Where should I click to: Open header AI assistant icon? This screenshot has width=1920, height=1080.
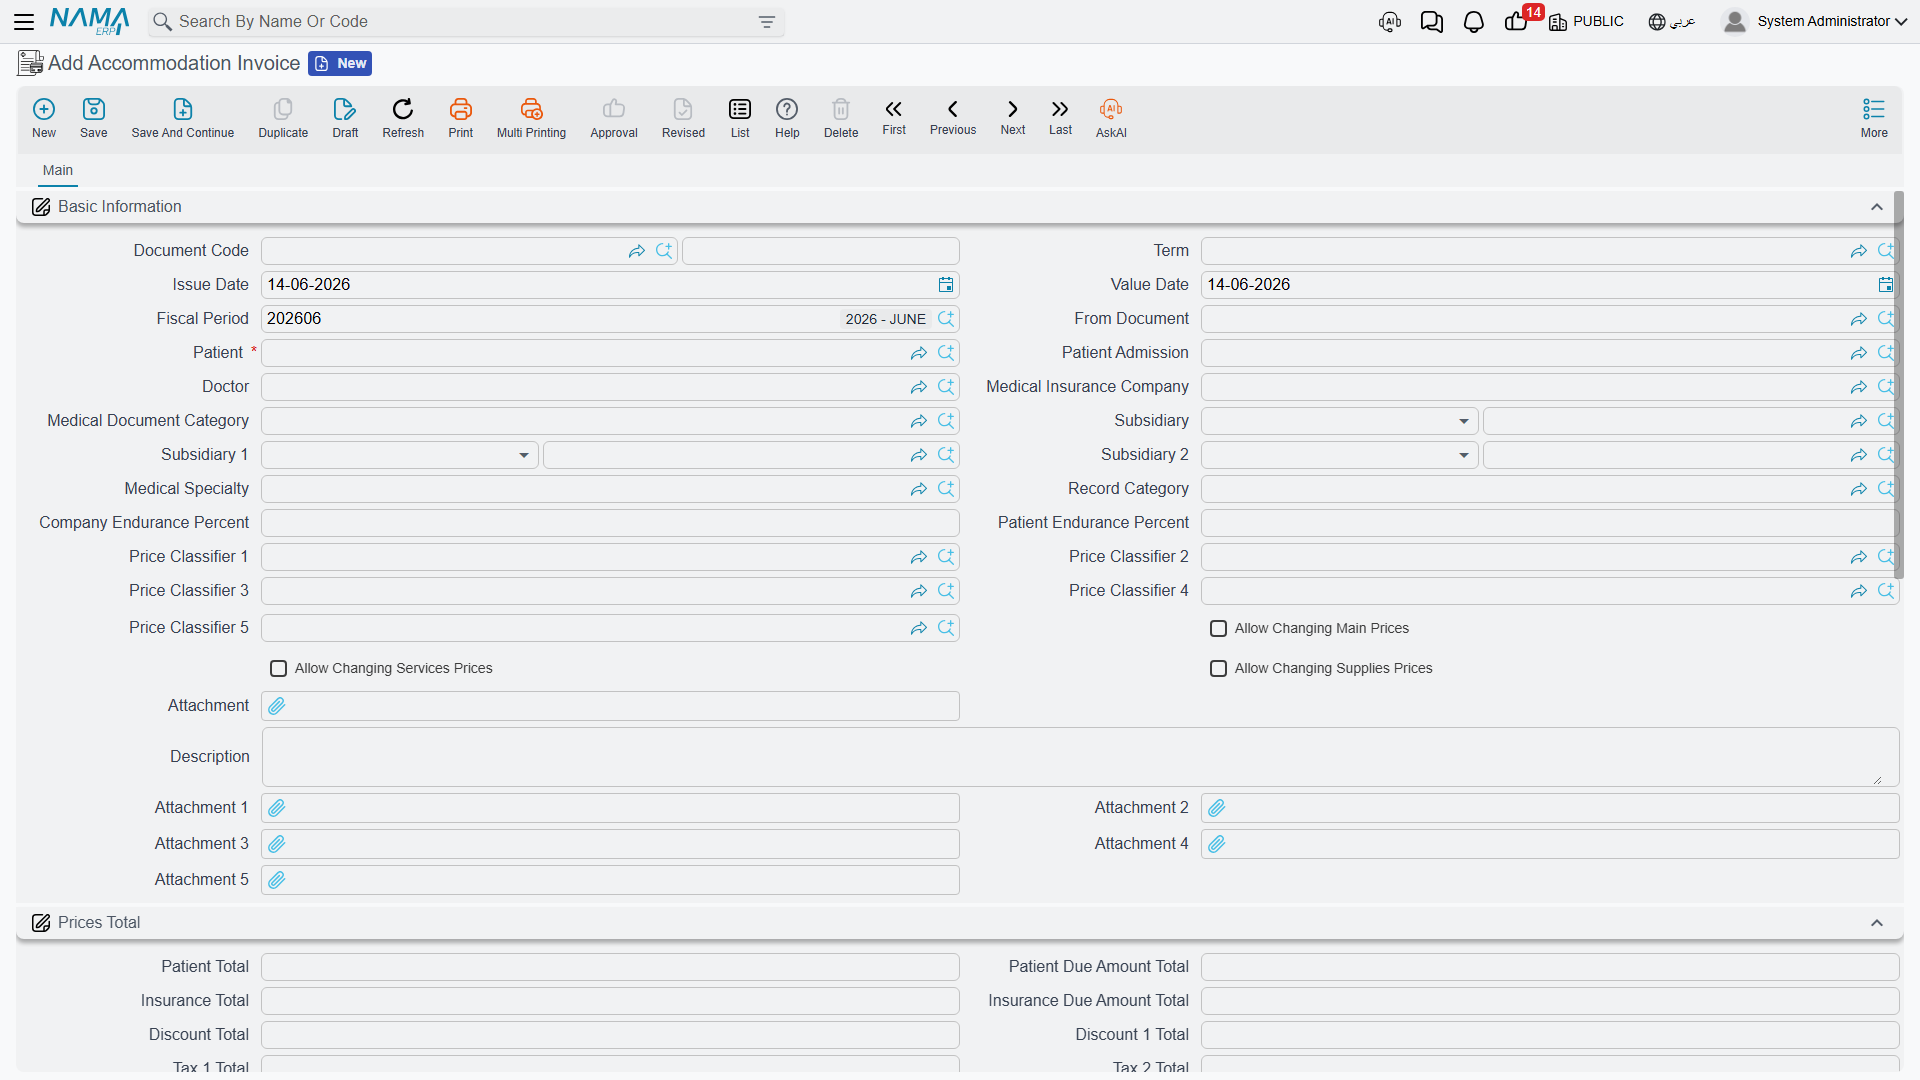pyautogui.click(x=1390, y=22)
